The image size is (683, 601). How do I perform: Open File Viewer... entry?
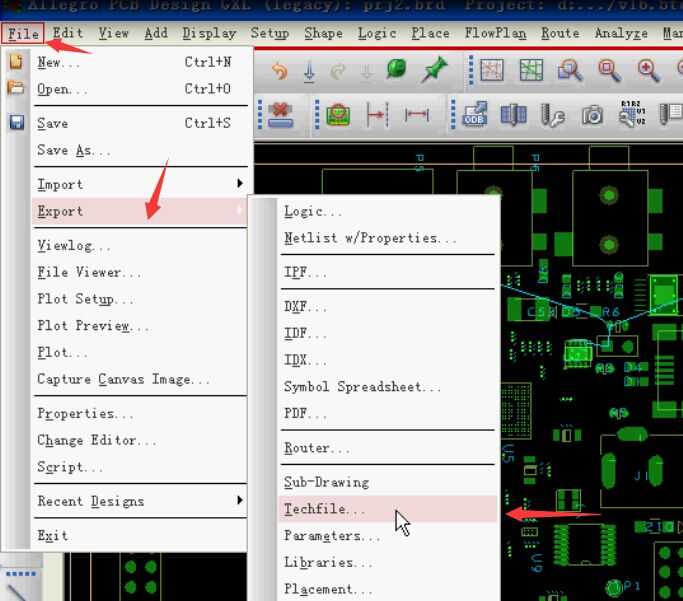click(x=141, y=273)
